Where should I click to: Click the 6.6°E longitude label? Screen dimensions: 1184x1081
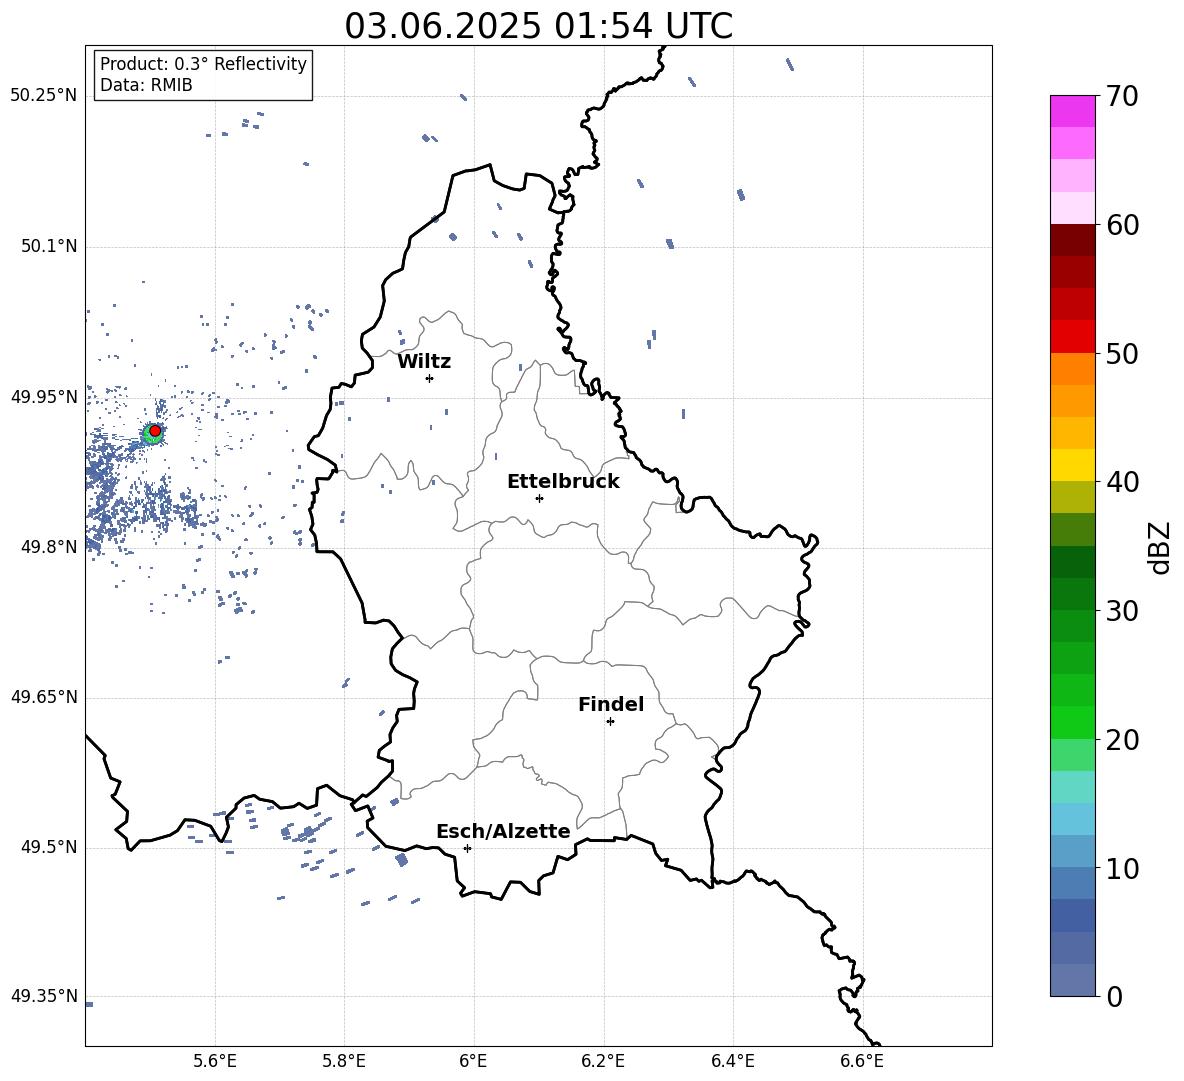coord(862,1062)
